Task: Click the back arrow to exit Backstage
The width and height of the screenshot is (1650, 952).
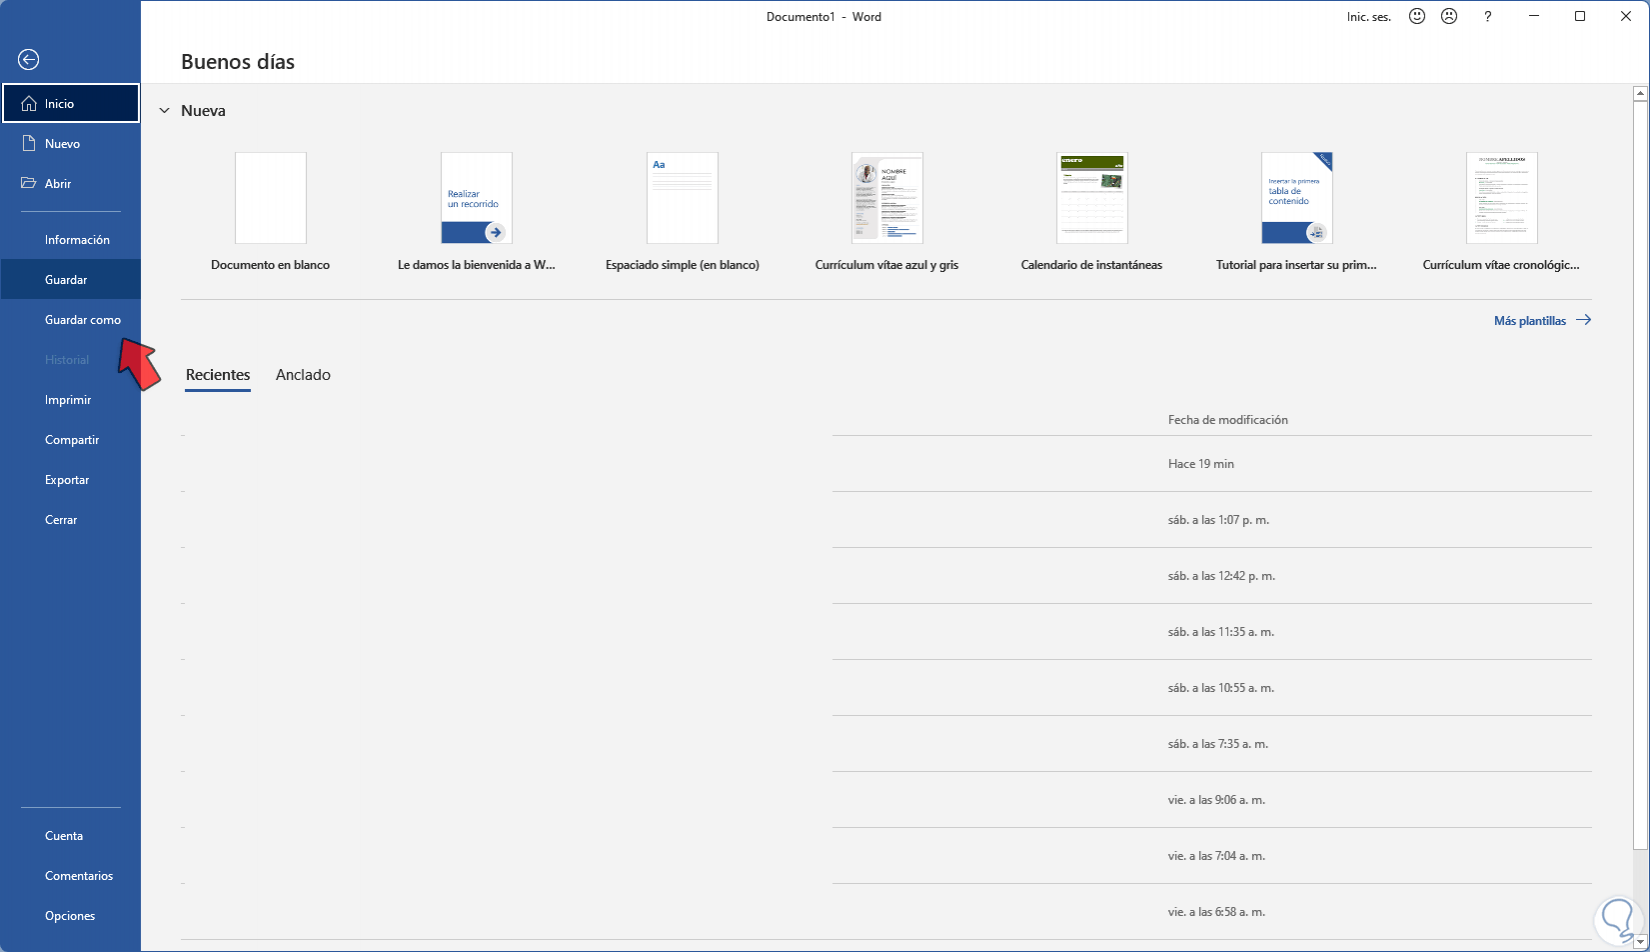Action: (29, 60)
